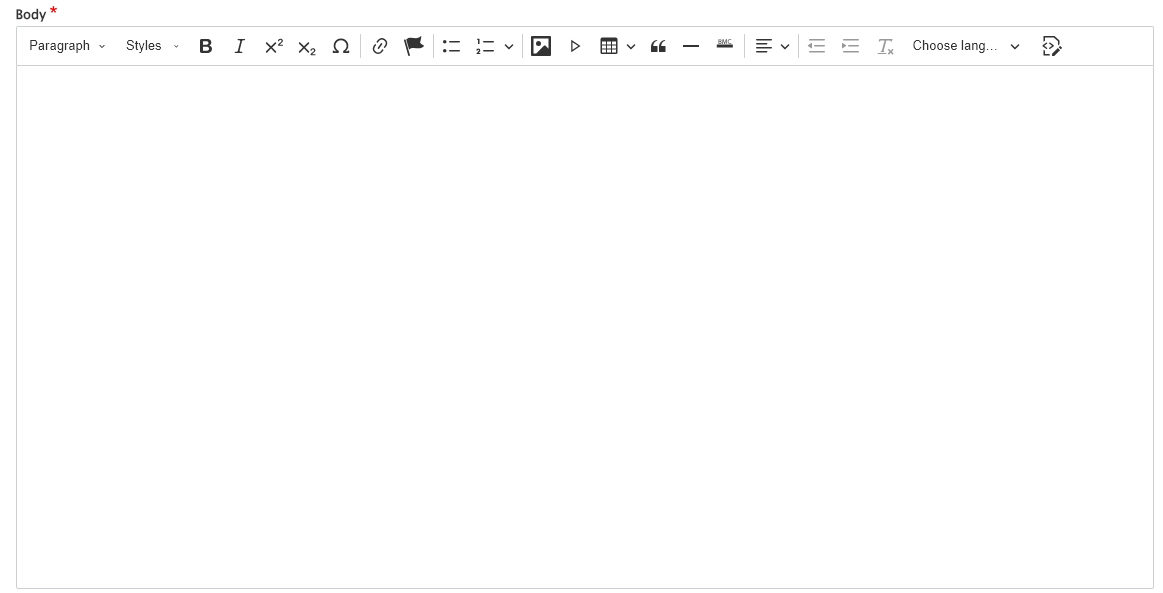The width and height of the screenshot is (1163, 593).
Task: Insert an image via the picture icon
Action: tap(541, 46)
